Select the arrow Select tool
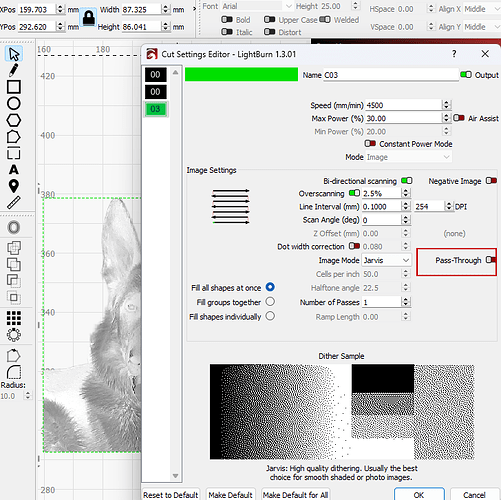The image size is (501, 500). [x=14, y=54]
